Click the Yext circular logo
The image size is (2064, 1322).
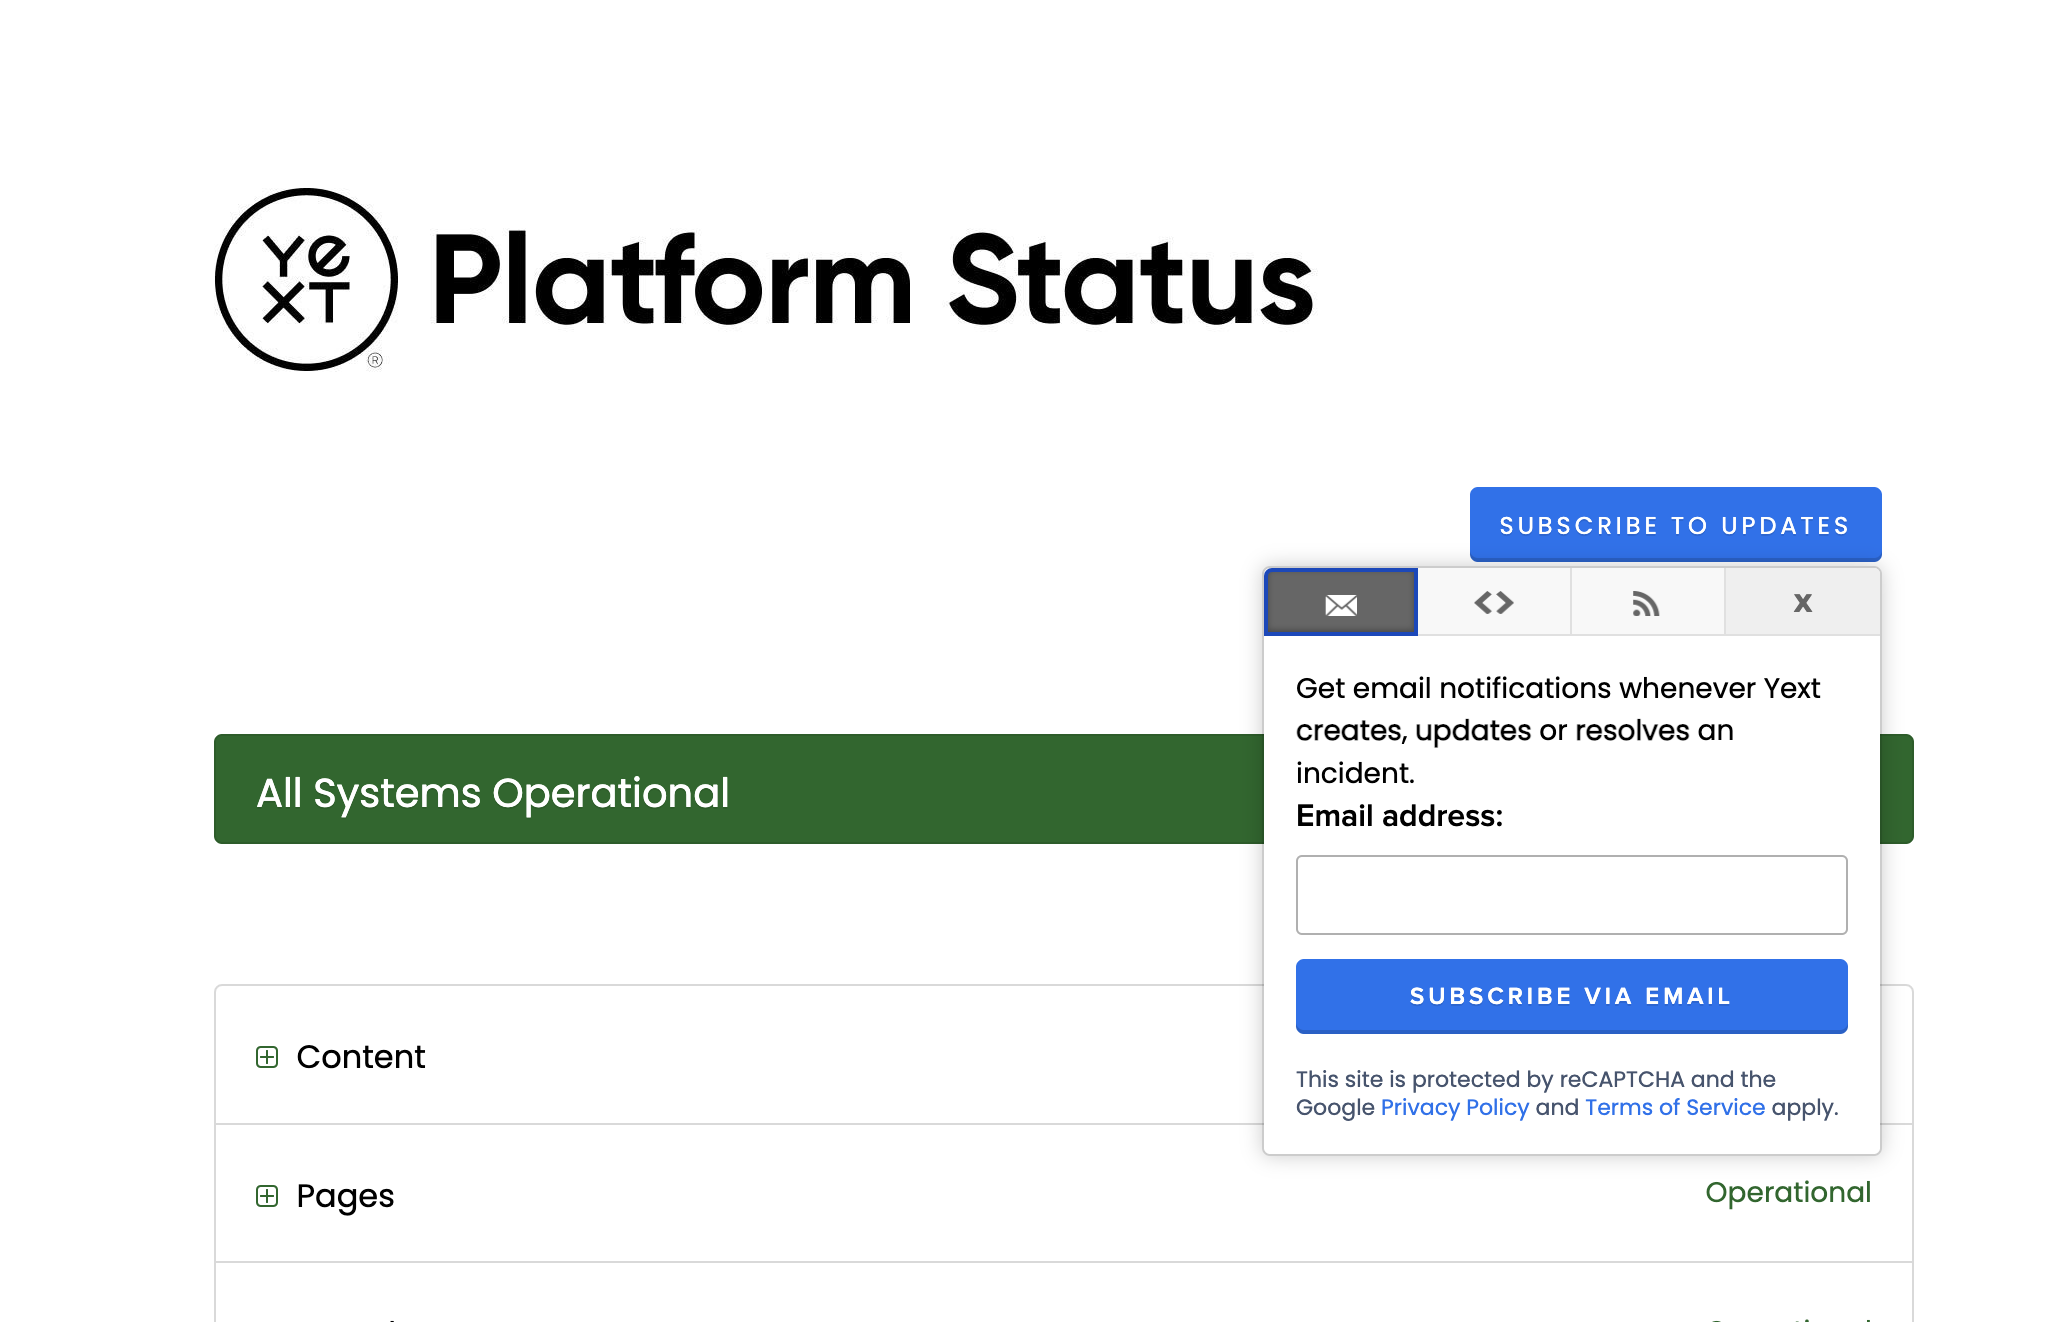click(x=306, y=279)
